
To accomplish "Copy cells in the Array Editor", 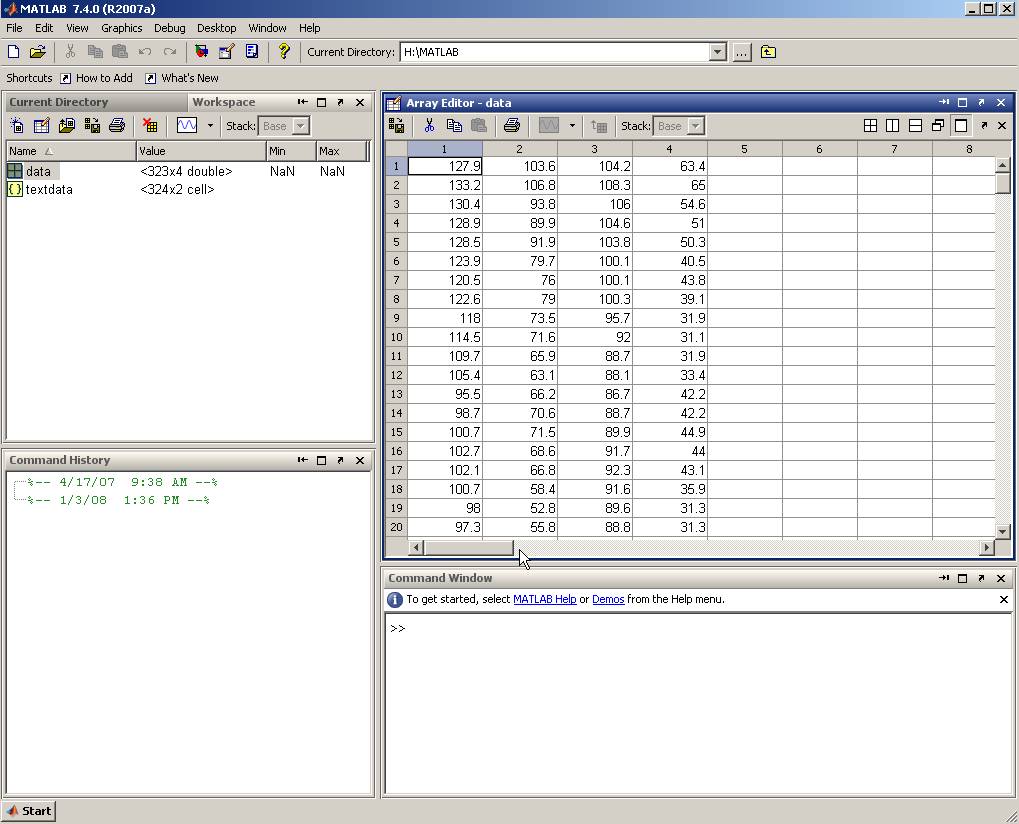I will coord(453,125).
